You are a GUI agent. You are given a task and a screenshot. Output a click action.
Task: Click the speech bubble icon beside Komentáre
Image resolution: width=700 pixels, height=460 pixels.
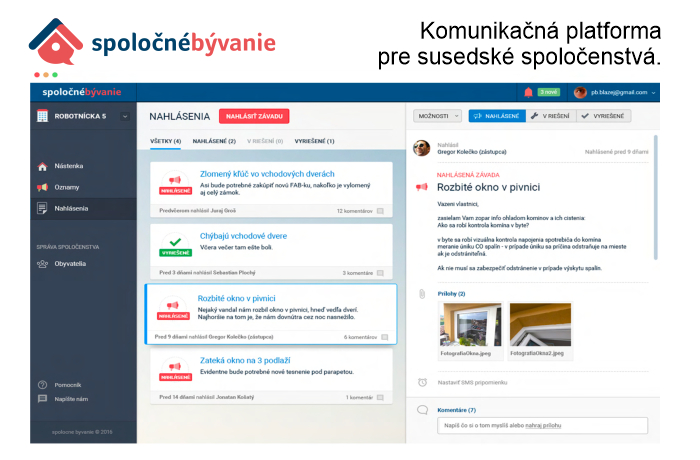click(x=422, y=410)
